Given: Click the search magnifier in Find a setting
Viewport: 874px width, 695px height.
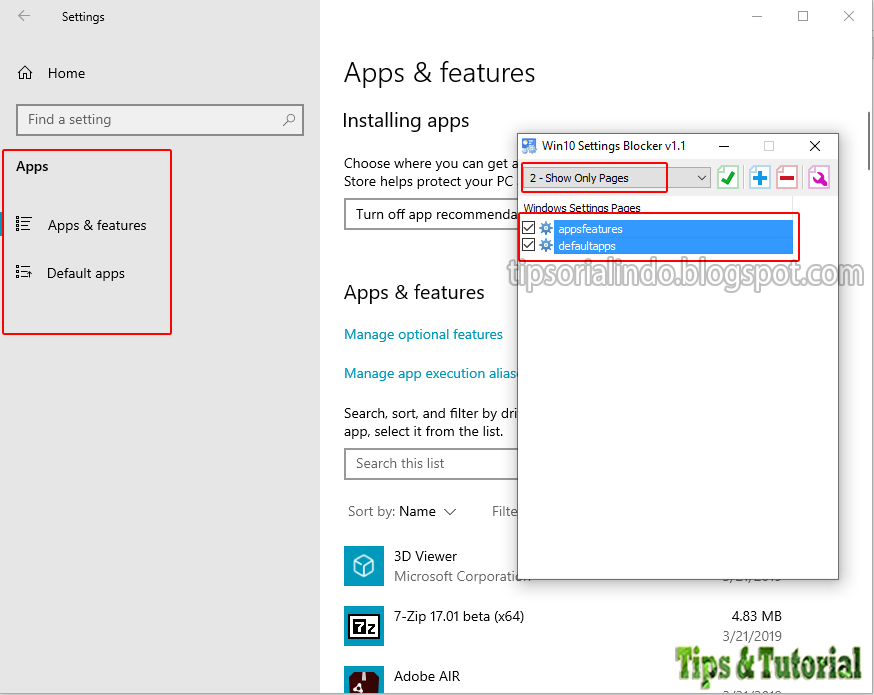Looking at the screenshot, I should tap(289, 119).
